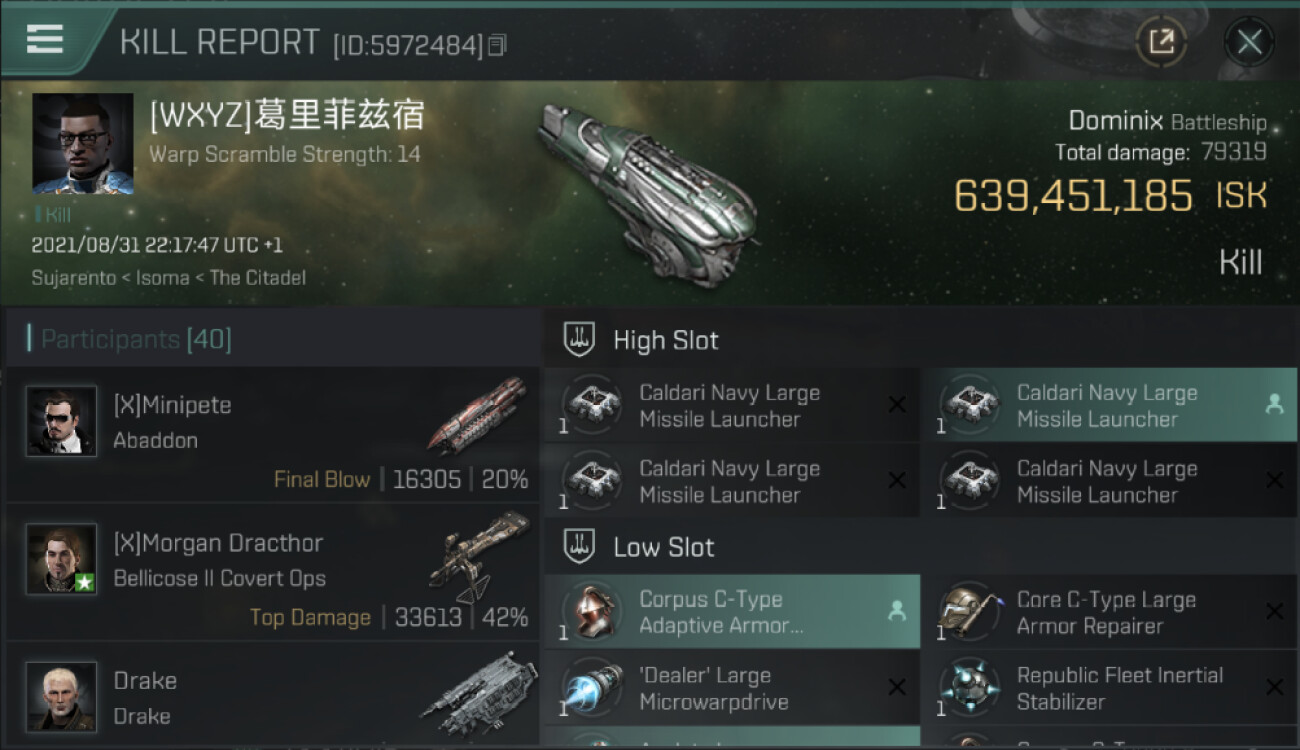
Task: Click the High Slot section header
Action: pyautogui.click(x=666, y=340)
